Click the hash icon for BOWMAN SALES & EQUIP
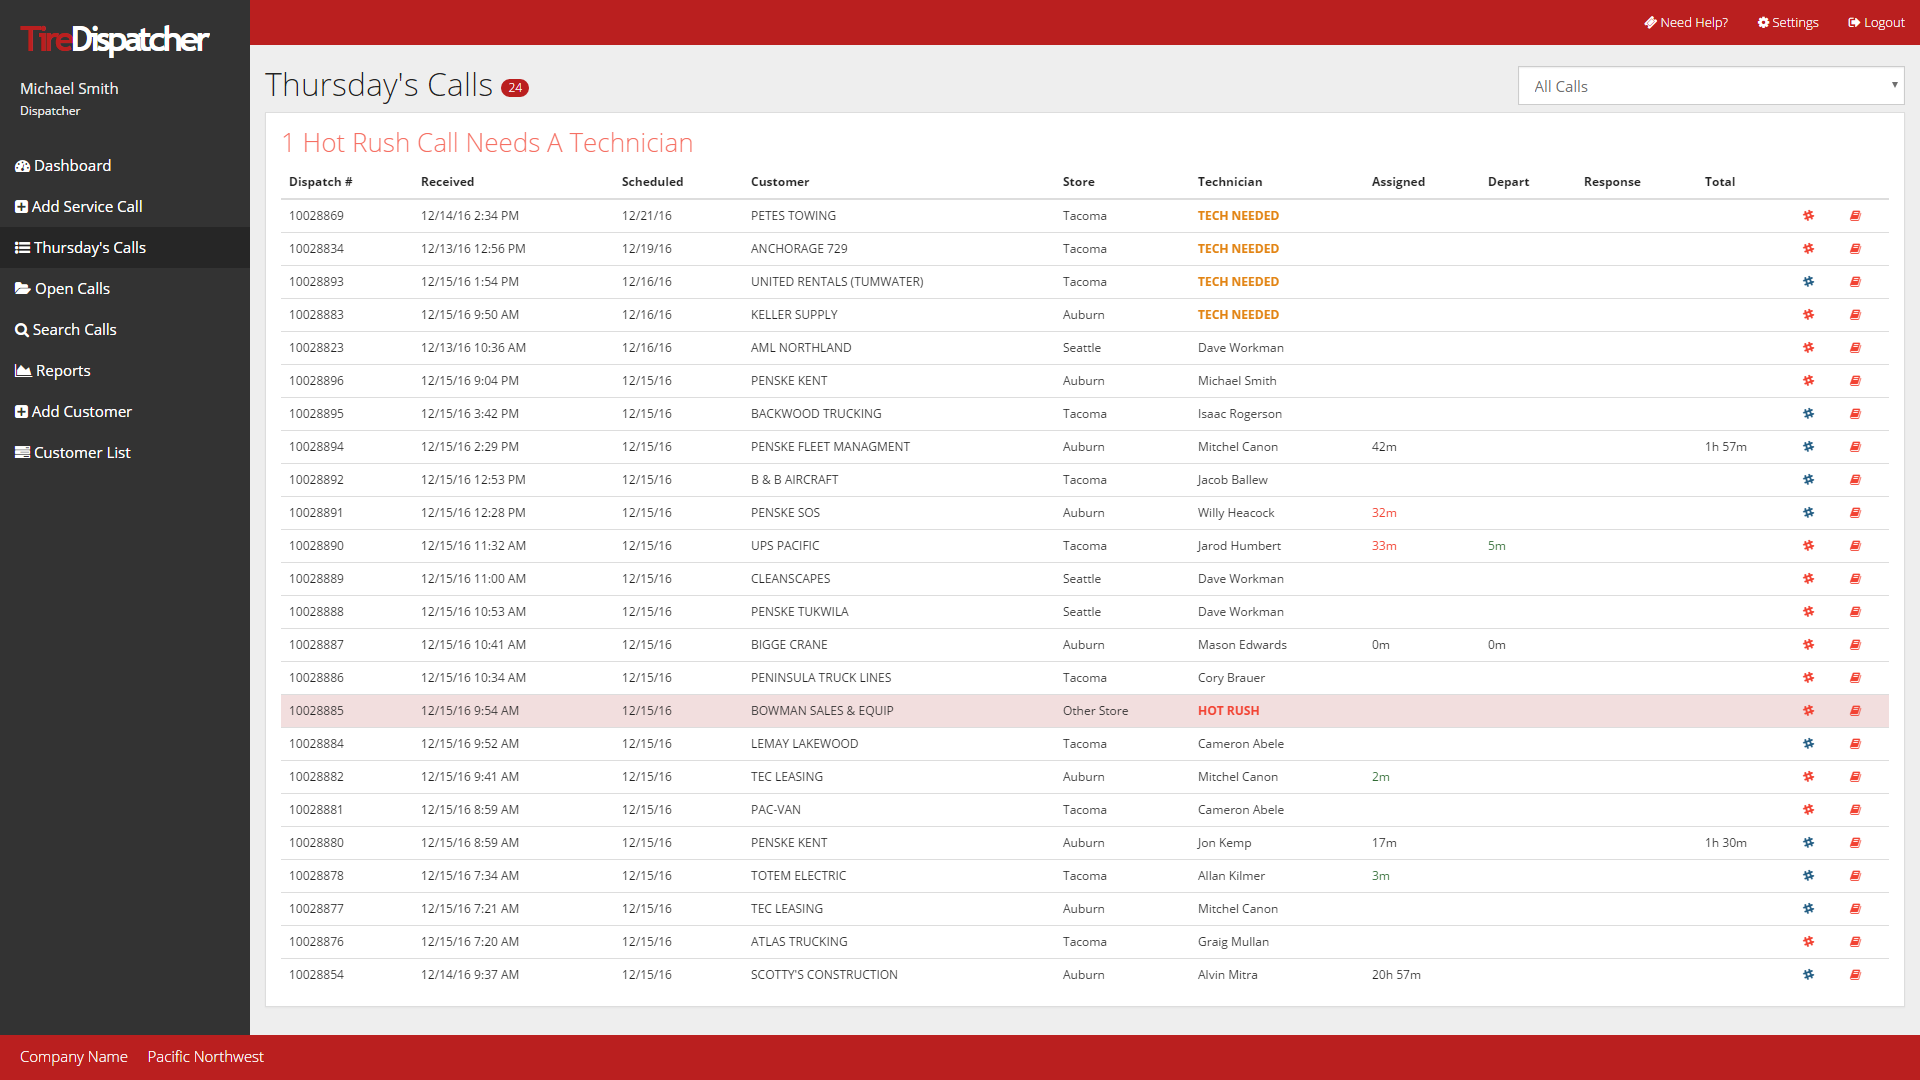This screenshot has height=1080, width=1920. point(1808,711)
